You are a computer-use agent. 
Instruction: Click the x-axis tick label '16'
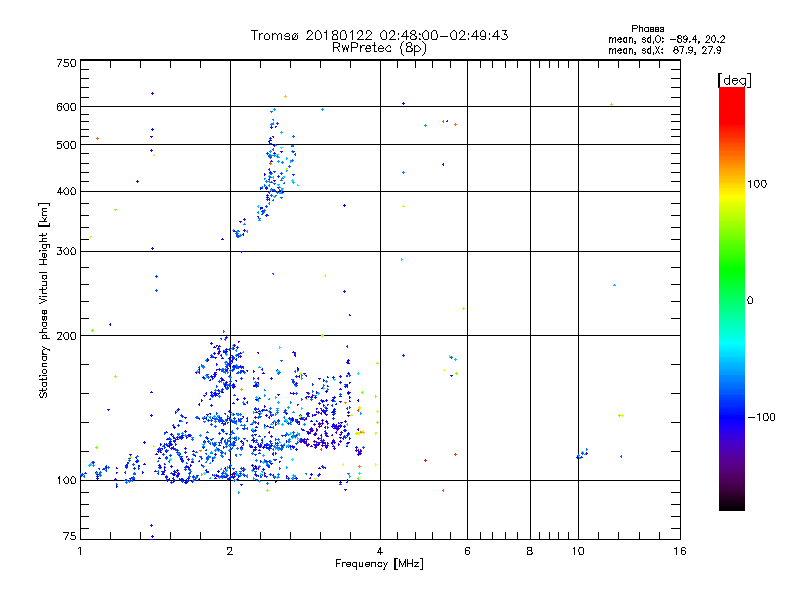point(680,551)
